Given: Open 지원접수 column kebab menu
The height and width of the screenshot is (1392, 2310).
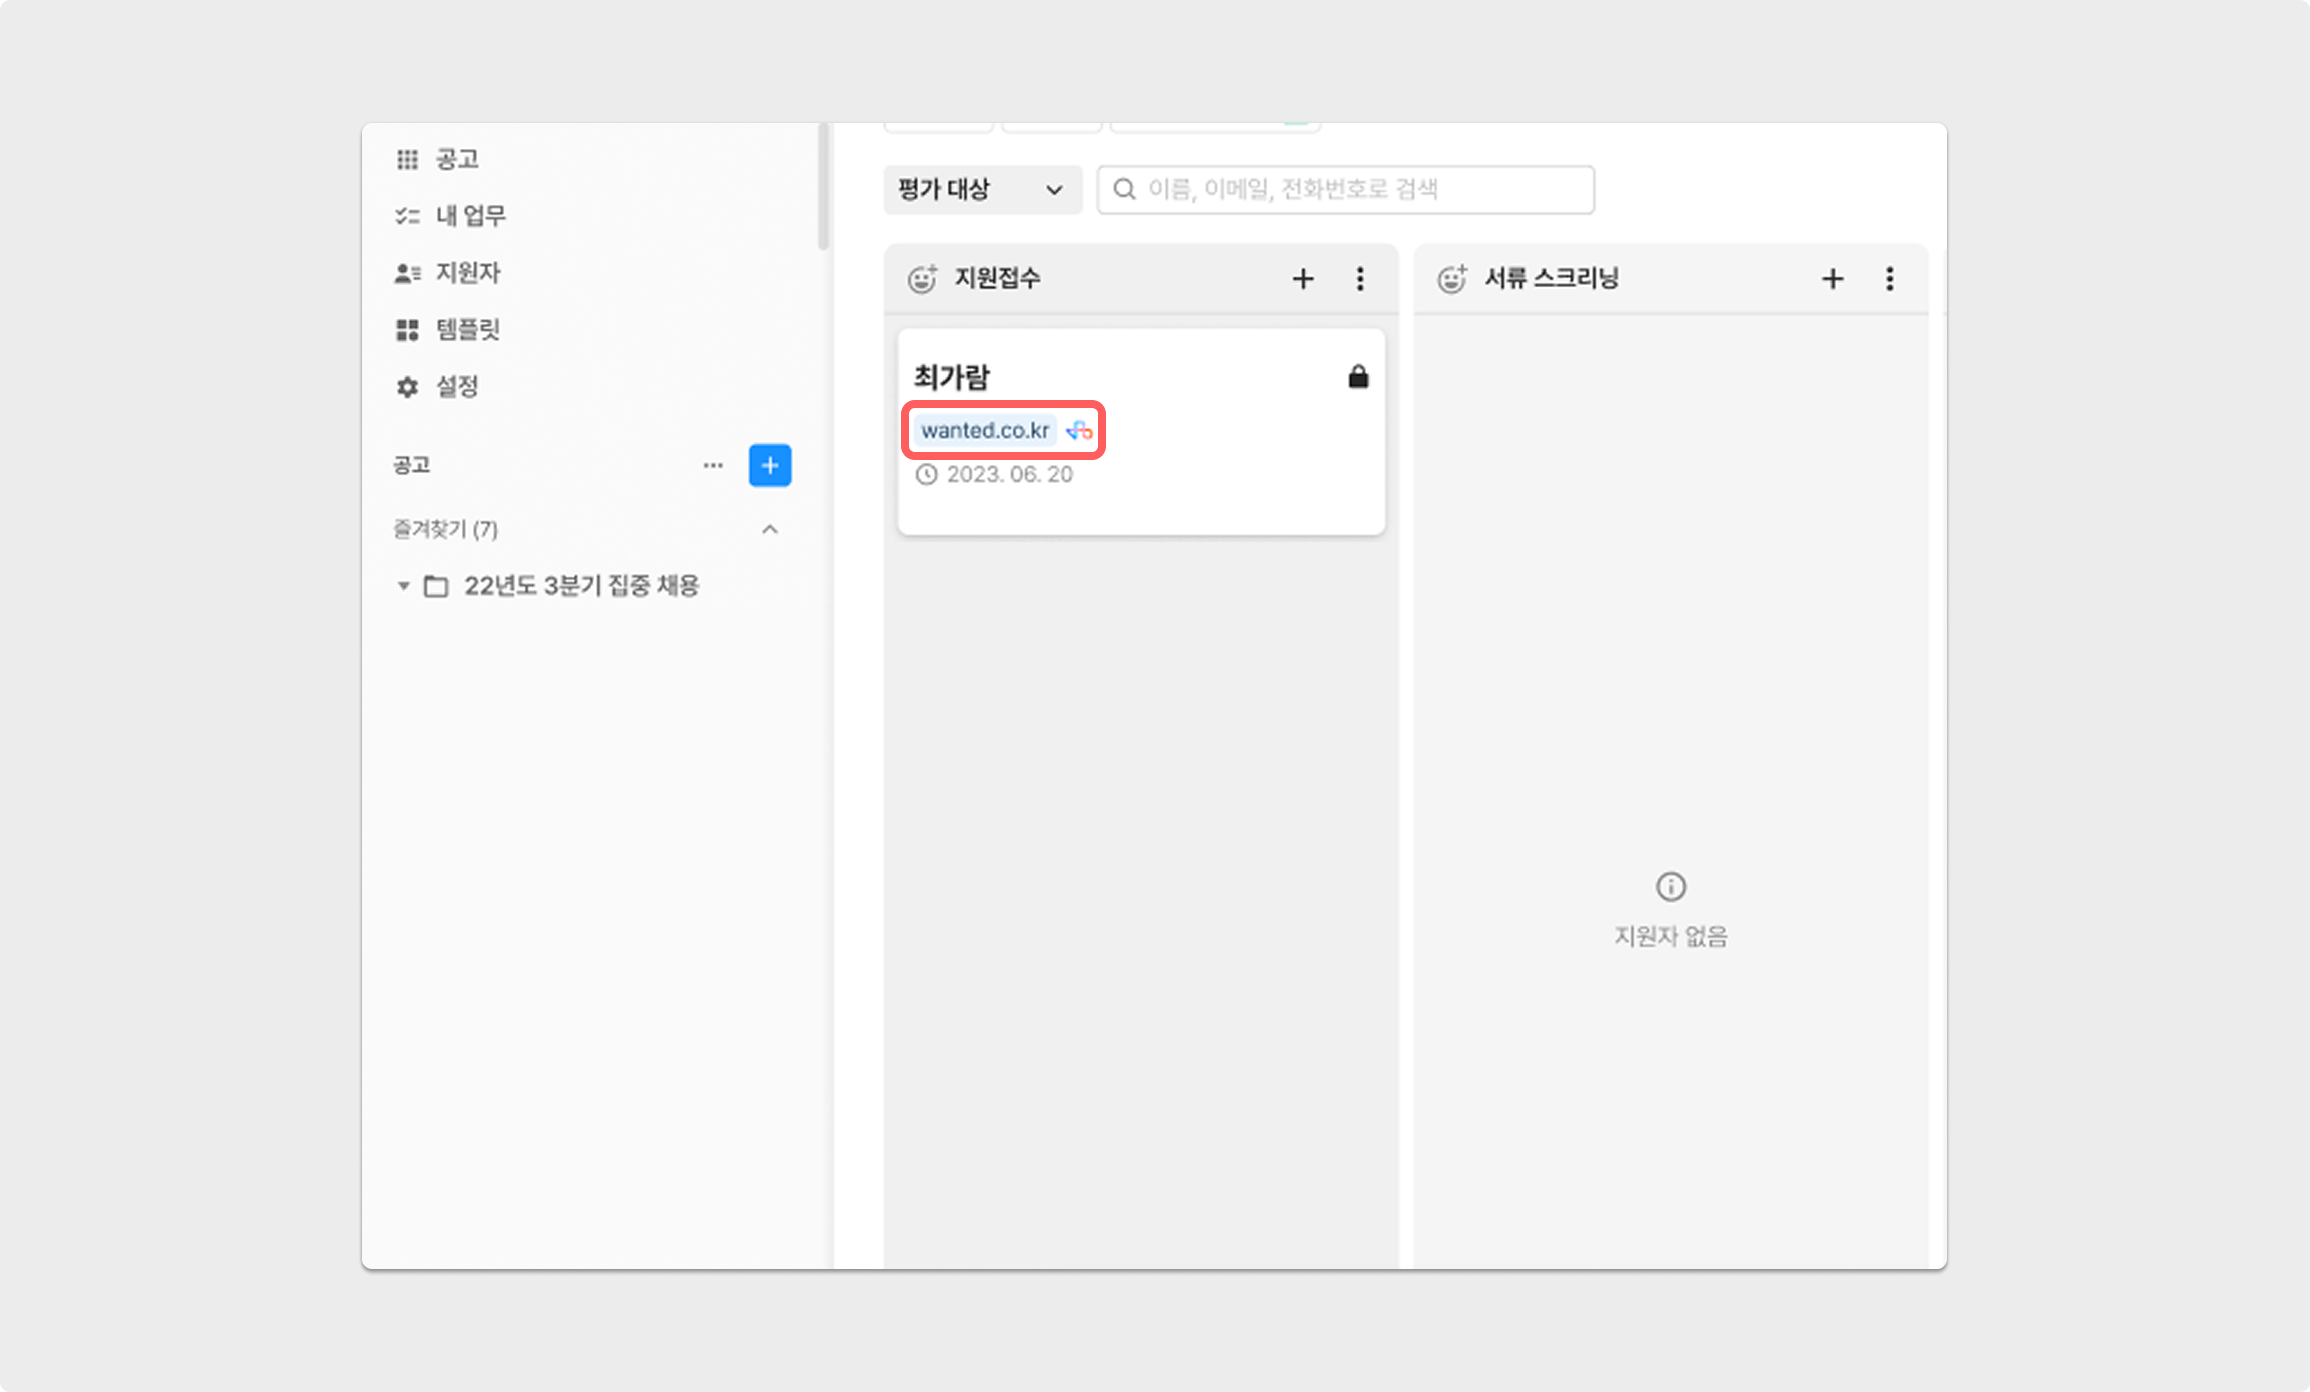Looking at the screenshot, I should [1359, 279].
